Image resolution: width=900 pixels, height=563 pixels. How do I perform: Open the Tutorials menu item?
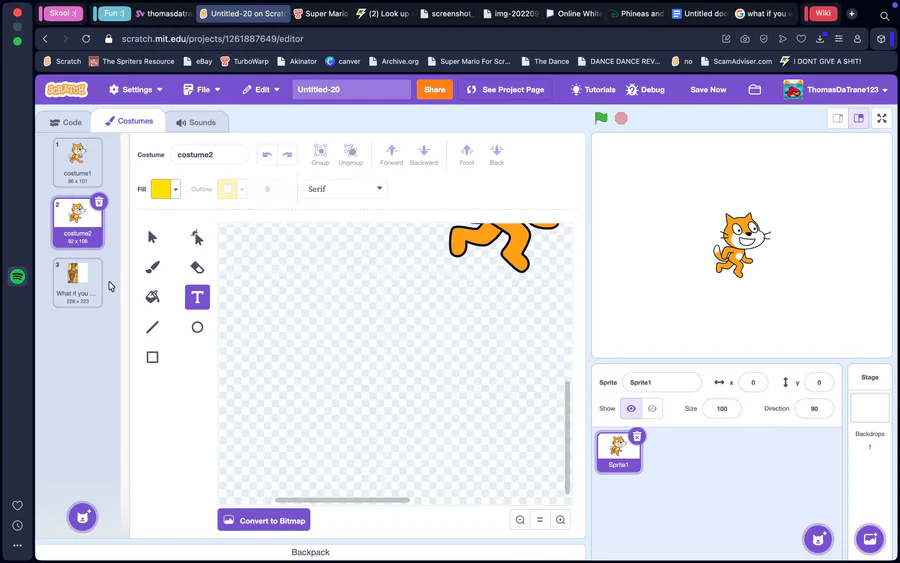click(593, 90)
